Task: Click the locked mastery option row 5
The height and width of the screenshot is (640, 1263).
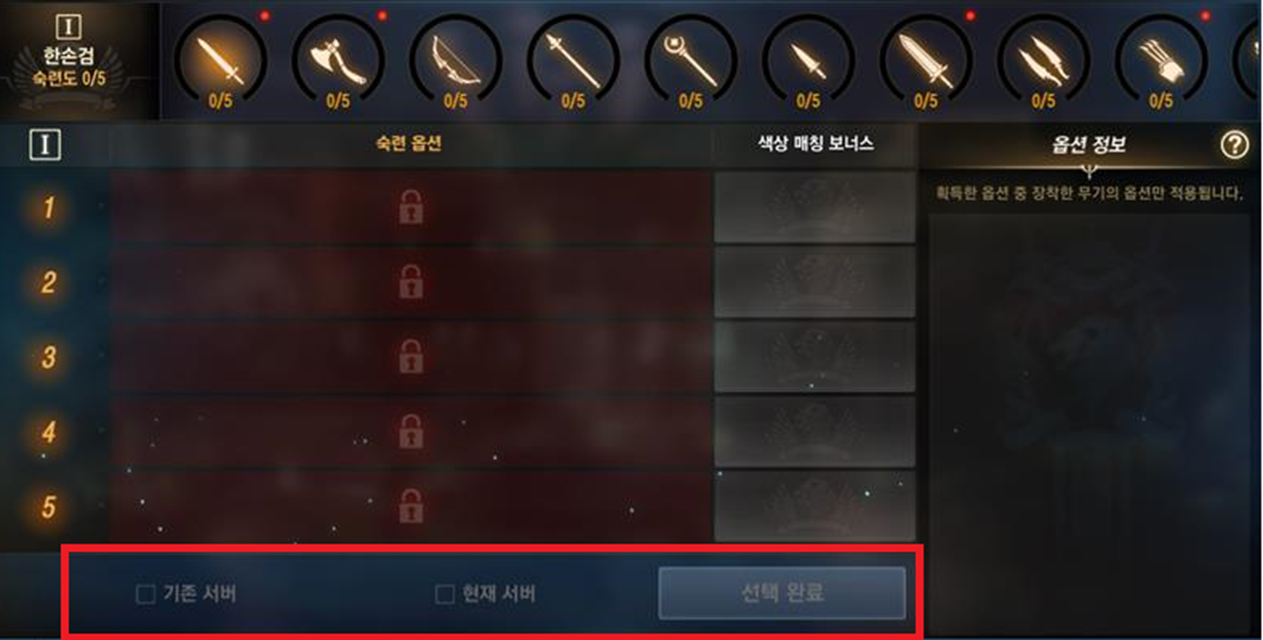Action: 410,506
